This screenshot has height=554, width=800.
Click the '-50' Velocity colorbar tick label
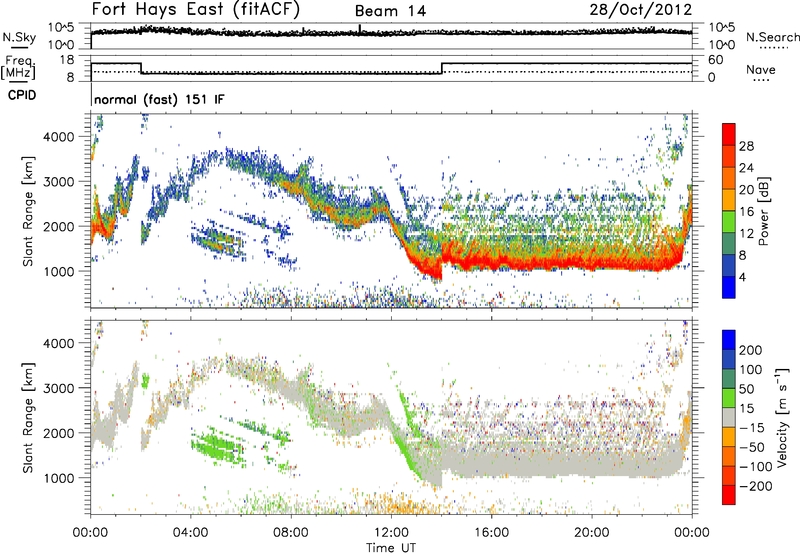[x=752, y=447]
